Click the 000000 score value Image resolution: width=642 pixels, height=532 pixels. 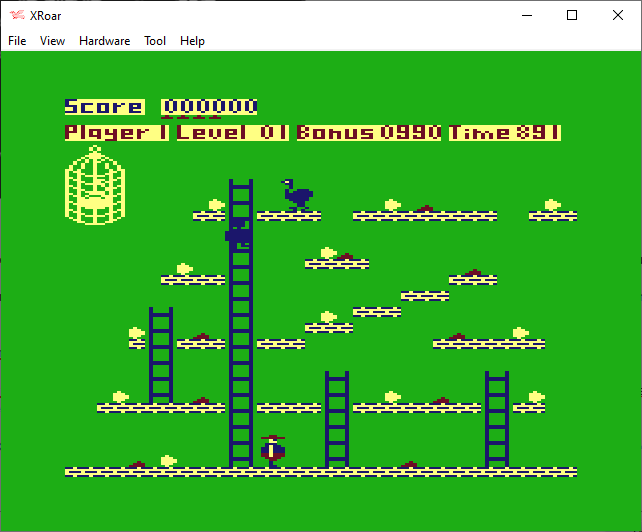coord(209,107)
